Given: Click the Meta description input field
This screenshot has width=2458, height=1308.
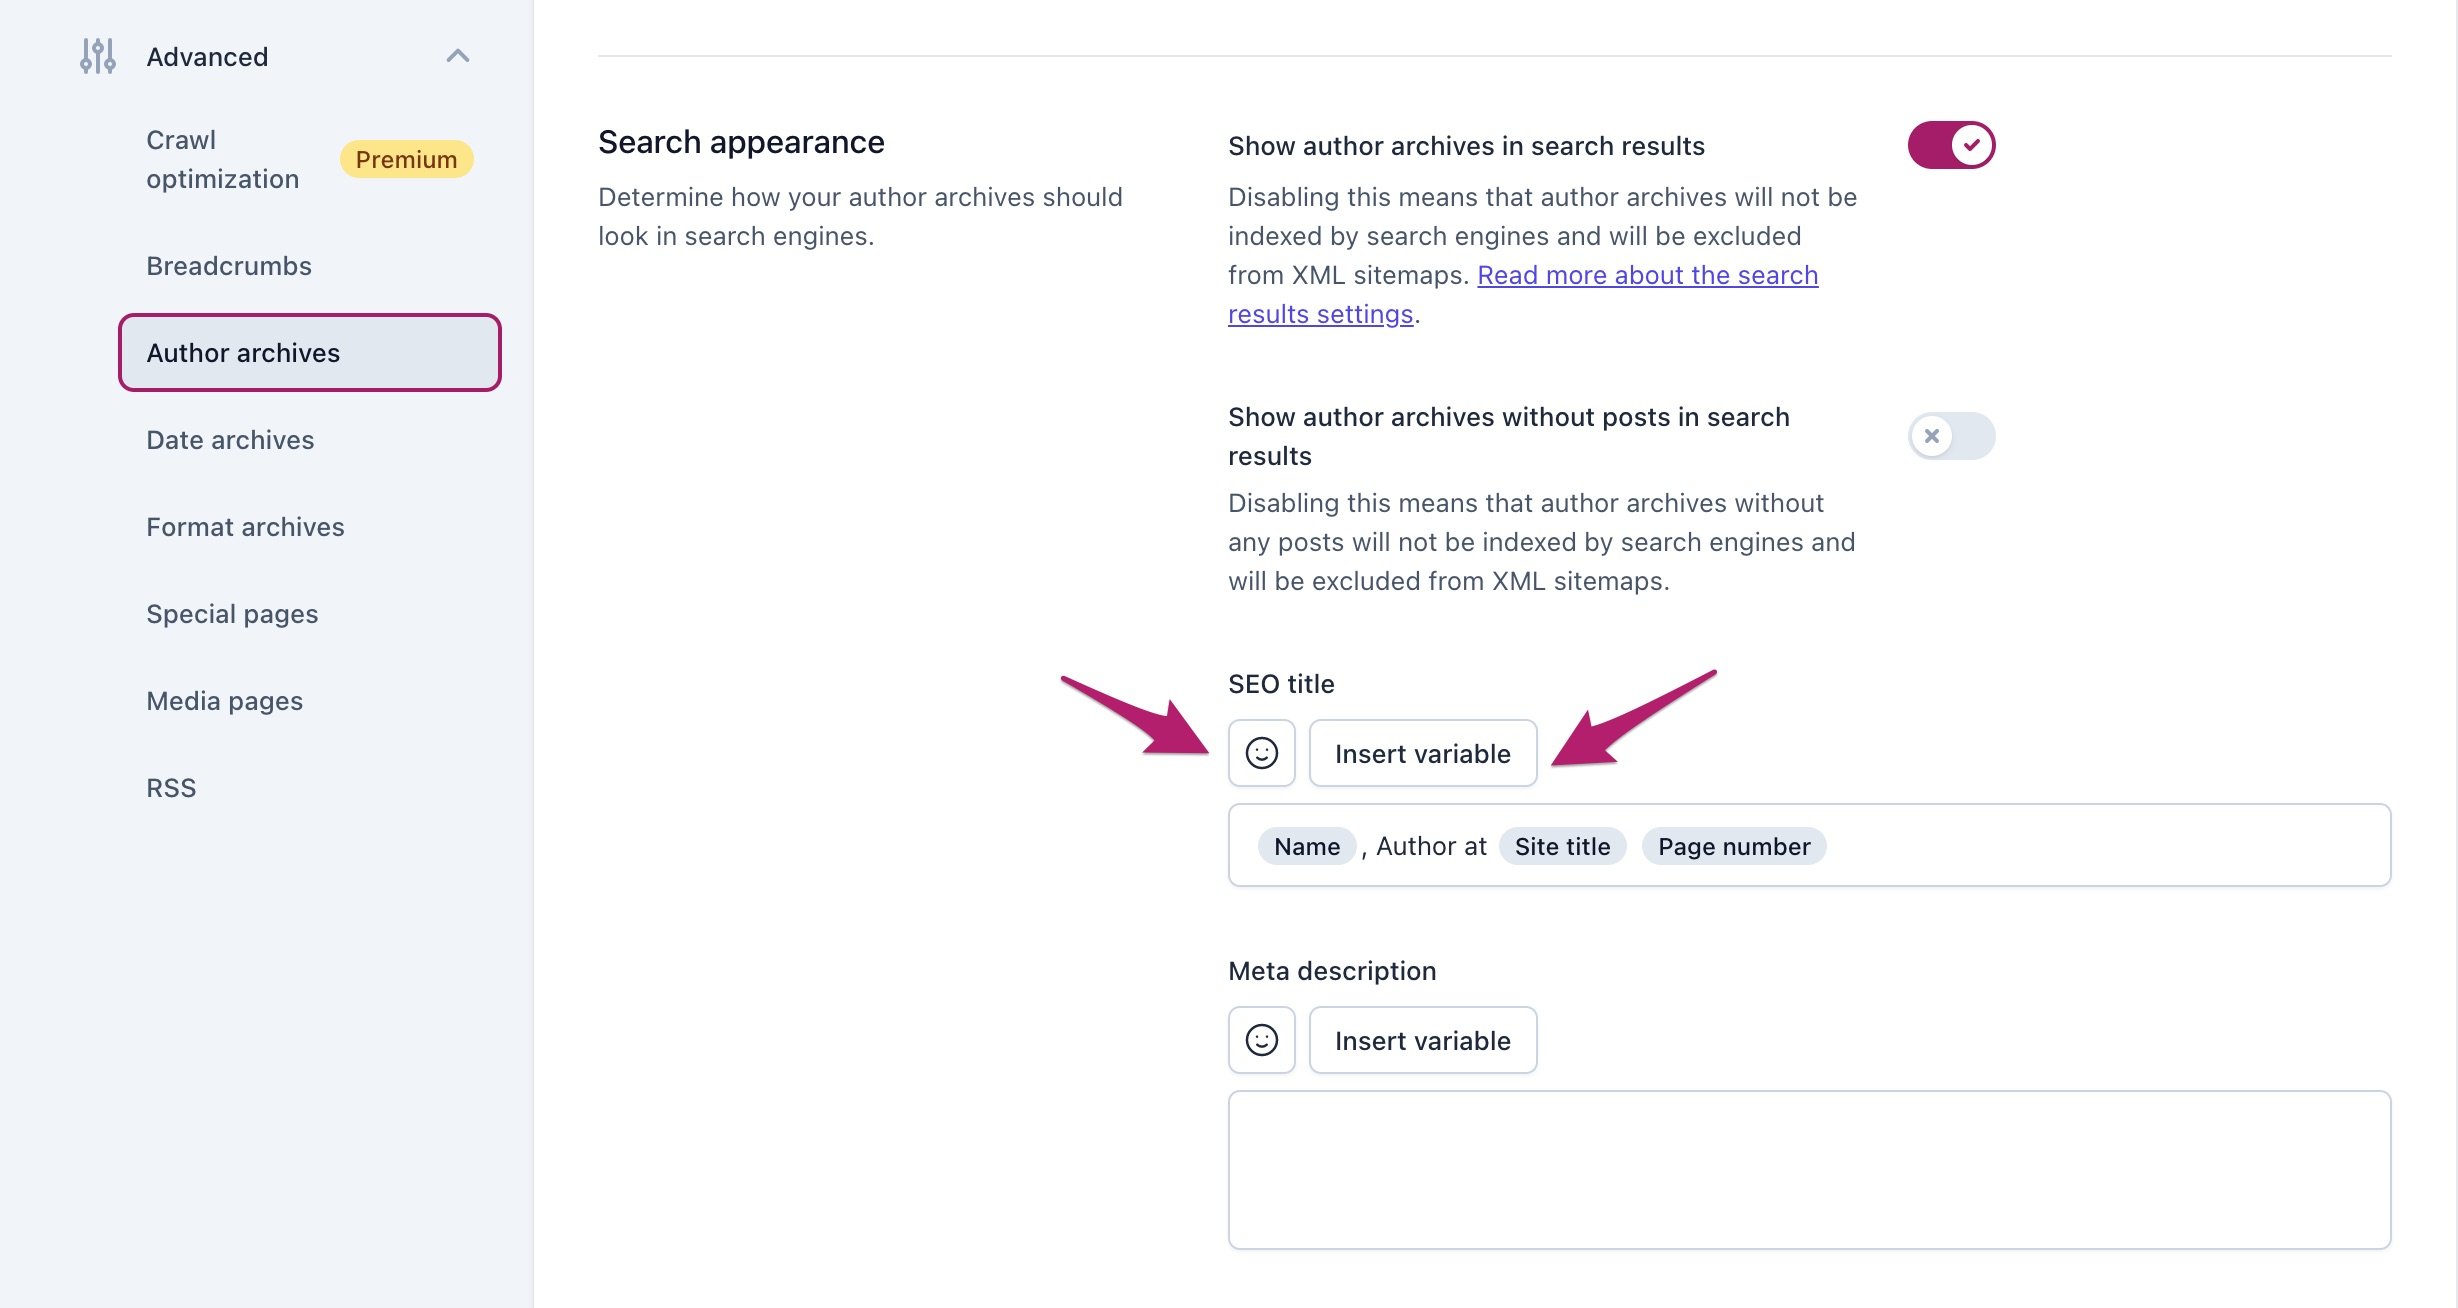Looking at the screenshot, I should [x=1808, y=1170].
